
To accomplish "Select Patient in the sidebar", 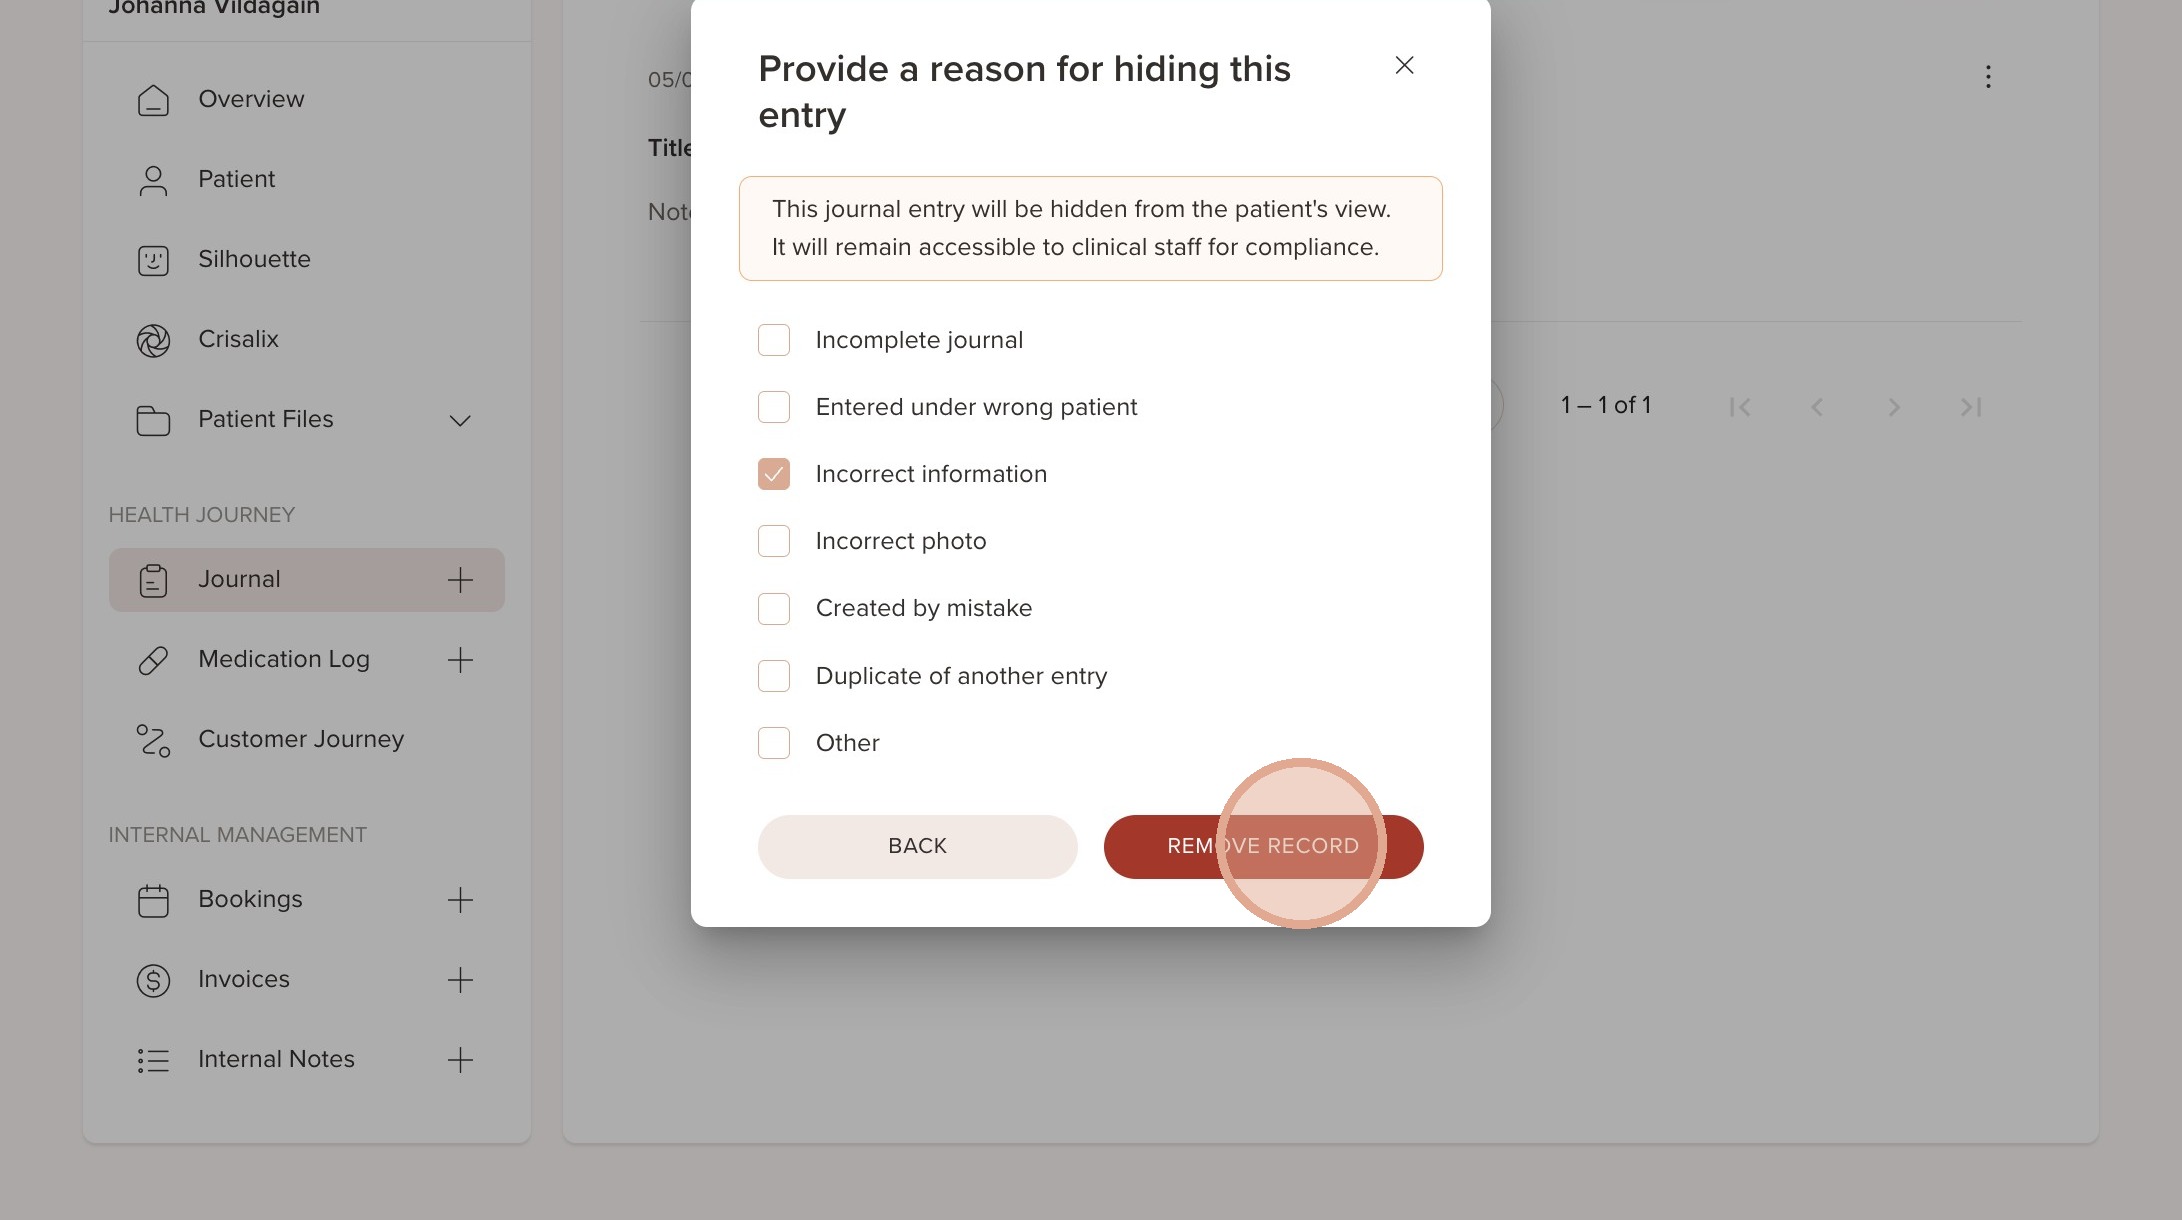I will pyautogui.click(x=236, y=180).
